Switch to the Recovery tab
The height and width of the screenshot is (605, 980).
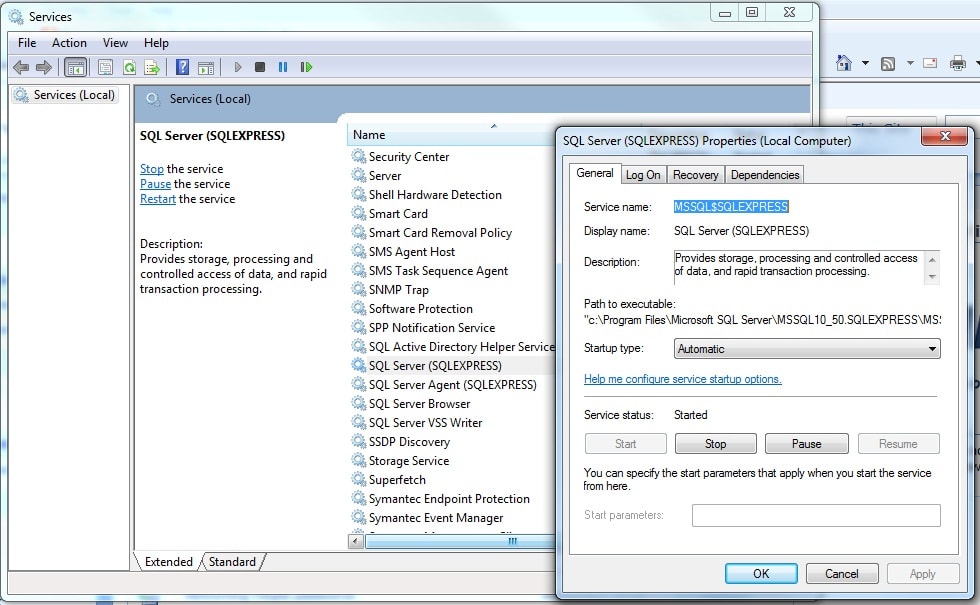(695, 175)
